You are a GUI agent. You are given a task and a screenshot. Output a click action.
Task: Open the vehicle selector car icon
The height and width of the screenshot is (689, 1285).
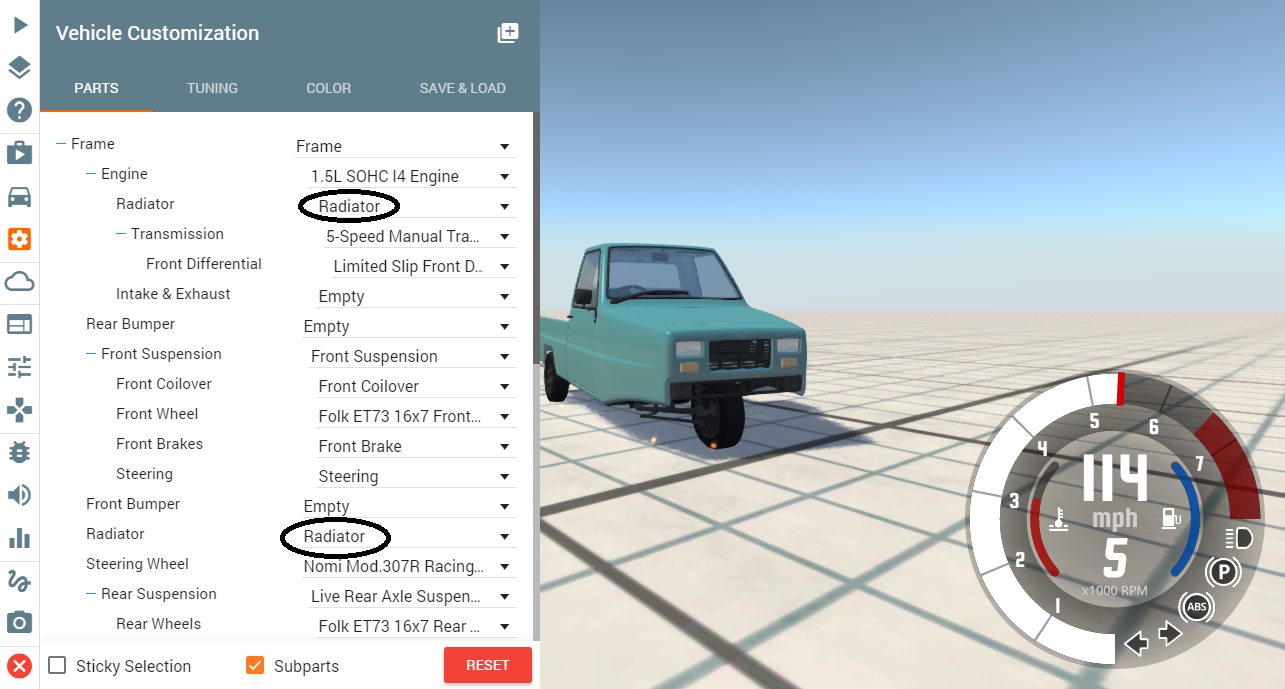(x=19, y=196)
